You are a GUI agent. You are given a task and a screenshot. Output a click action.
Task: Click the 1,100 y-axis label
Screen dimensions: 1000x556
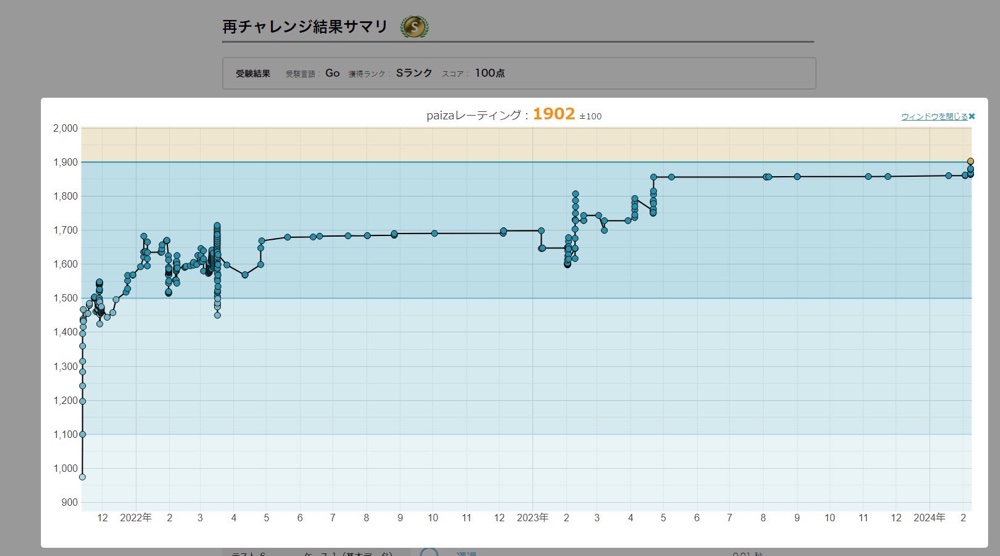(66, 434)
